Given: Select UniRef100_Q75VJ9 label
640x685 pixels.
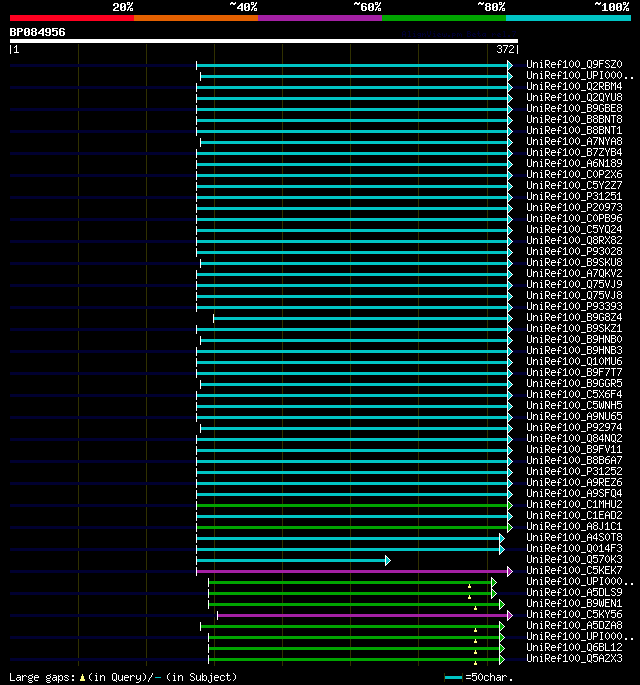Looking at the screenshot, I should point(574,284).
